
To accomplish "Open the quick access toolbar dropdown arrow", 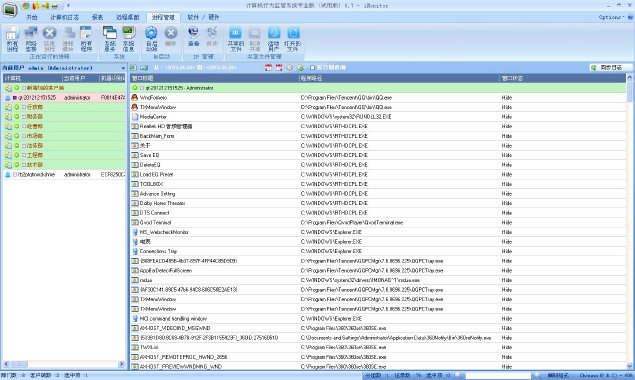I will [x=68, y=6].
